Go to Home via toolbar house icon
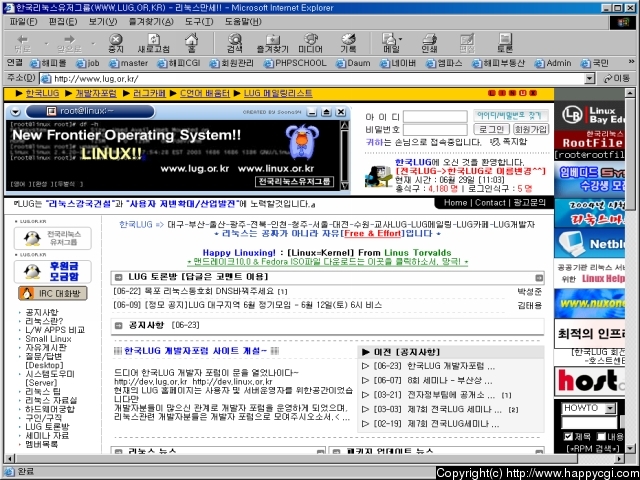 tap(191, 39)
